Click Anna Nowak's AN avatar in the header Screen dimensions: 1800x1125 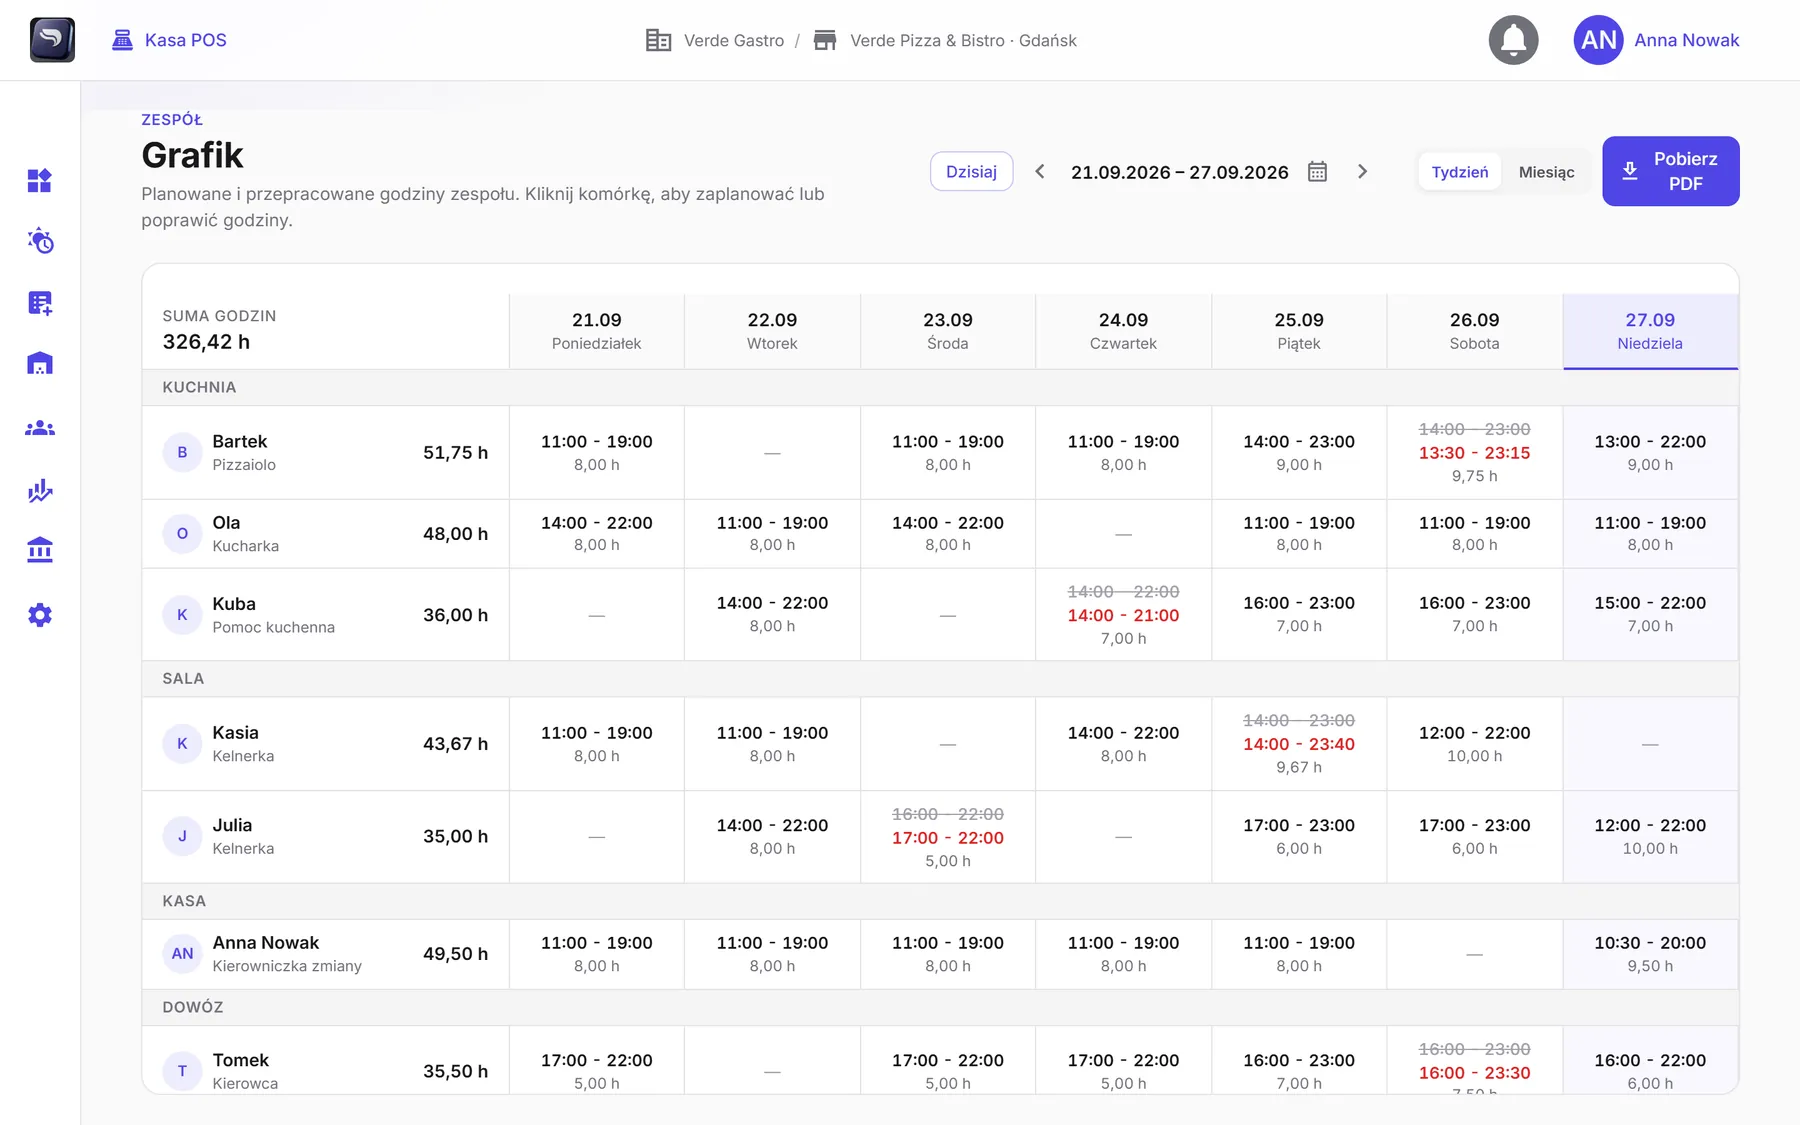point(1598,40)
